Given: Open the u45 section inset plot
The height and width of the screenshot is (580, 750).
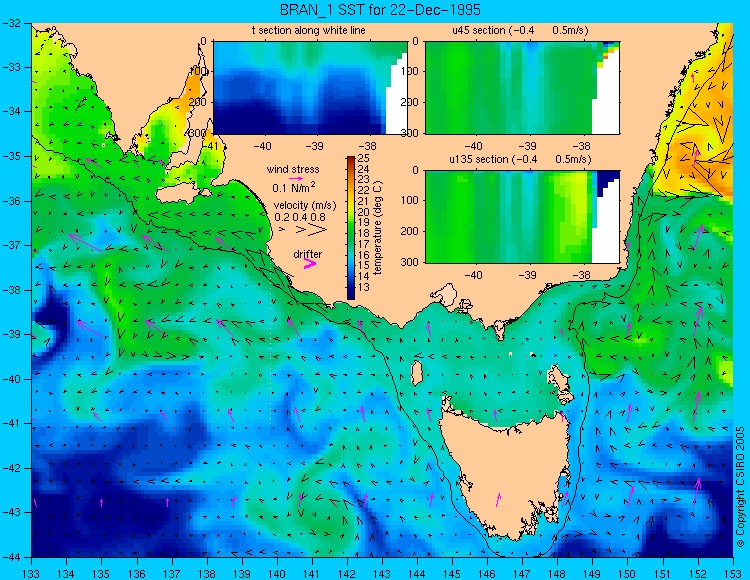Looking at the screenshot, I should point(522,88).
